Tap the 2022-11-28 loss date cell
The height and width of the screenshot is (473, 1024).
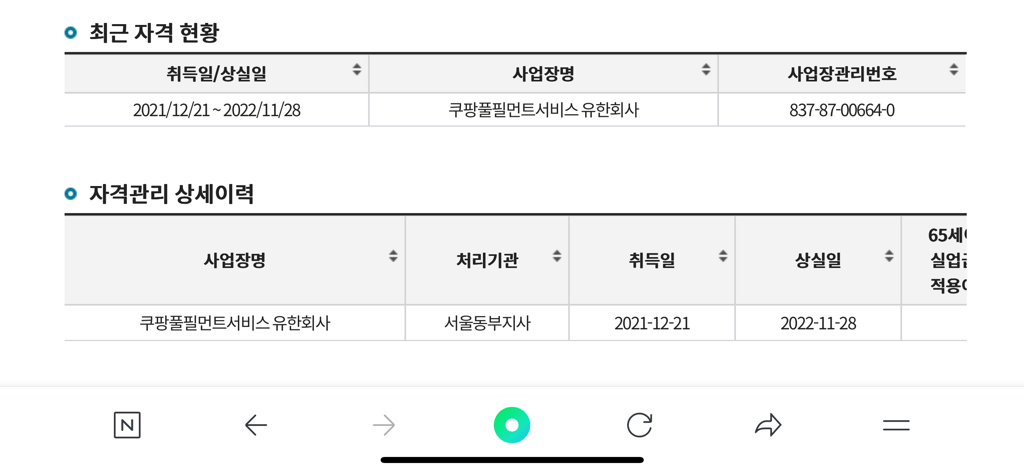pos(818,323)
